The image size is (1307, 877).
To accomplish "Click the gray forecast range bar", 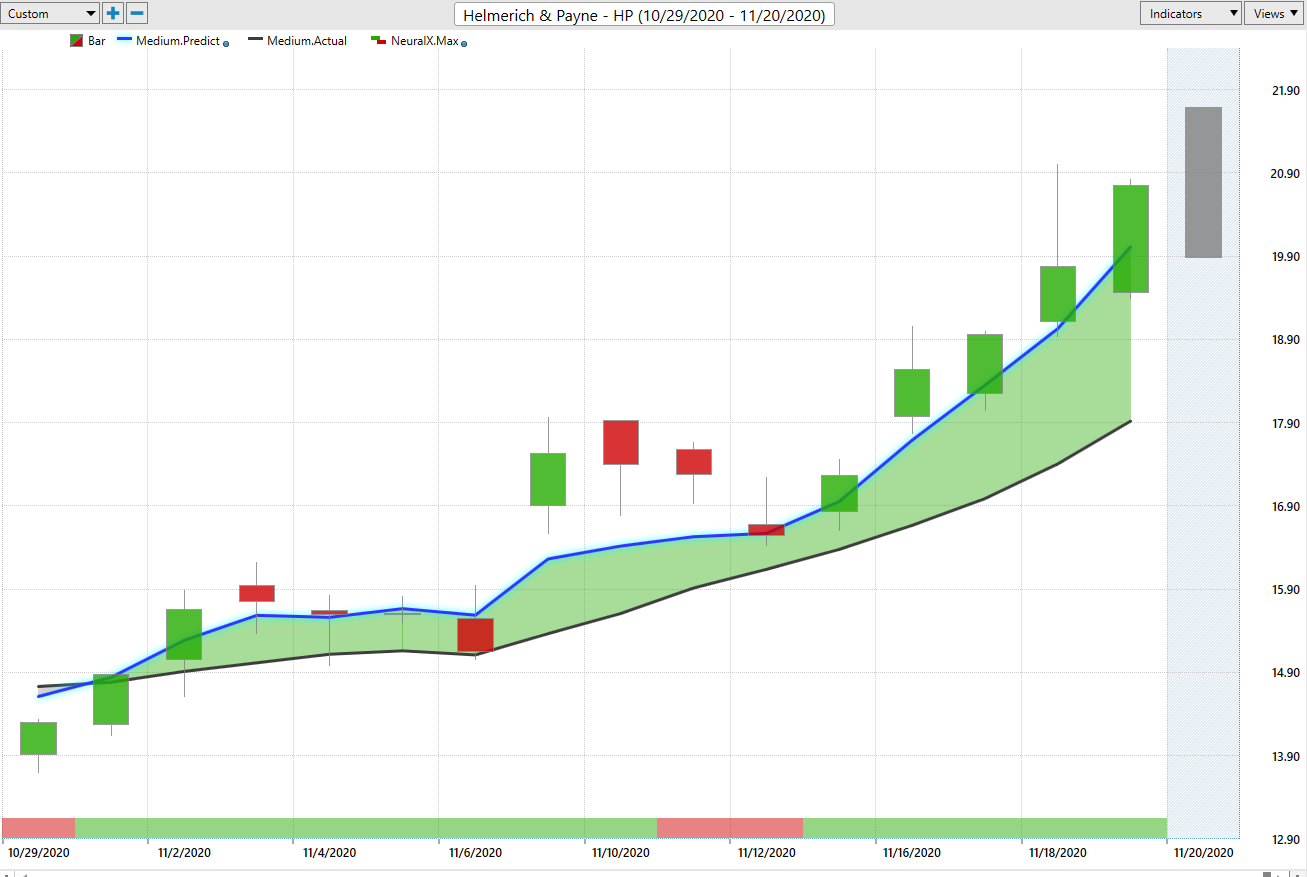I will (1203, 182).
